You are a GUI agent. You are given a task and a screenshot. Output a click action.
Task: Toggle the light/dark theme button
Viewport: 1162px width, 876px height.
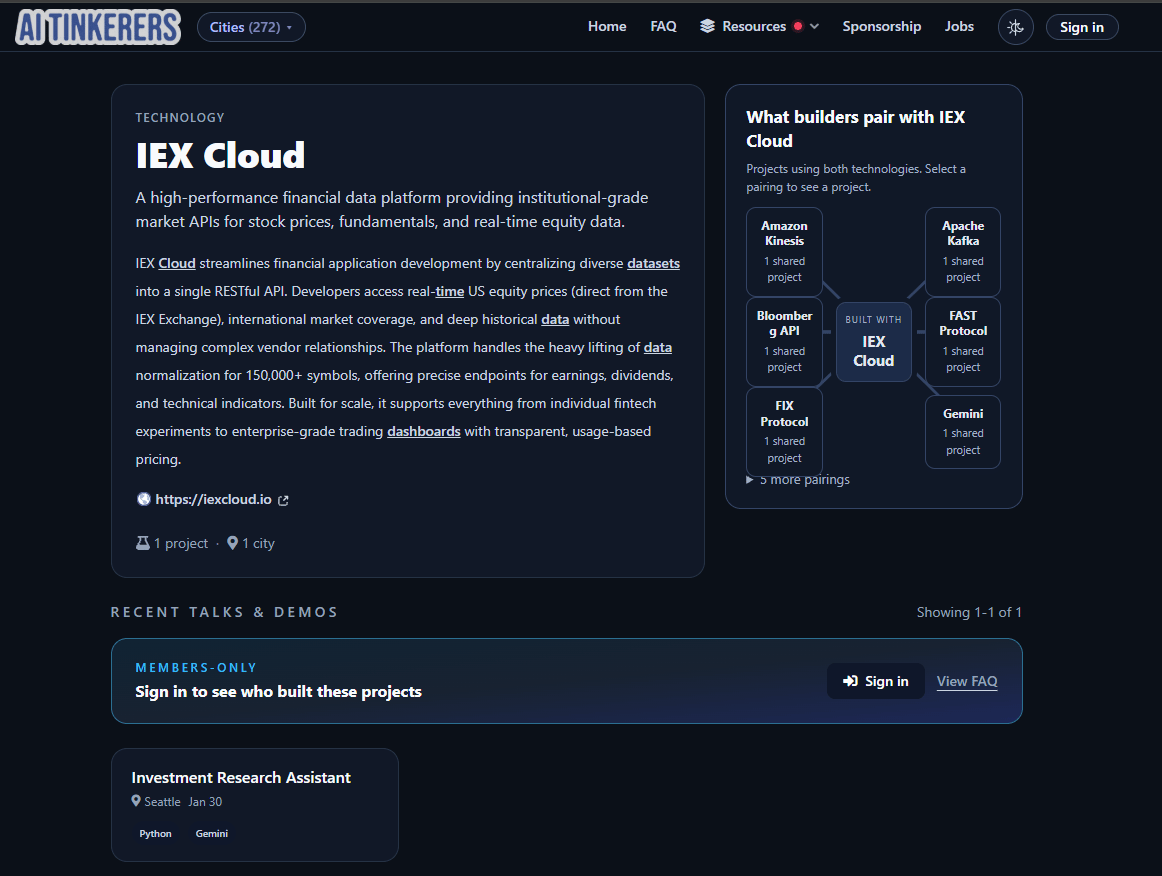tap(1015, 27)
